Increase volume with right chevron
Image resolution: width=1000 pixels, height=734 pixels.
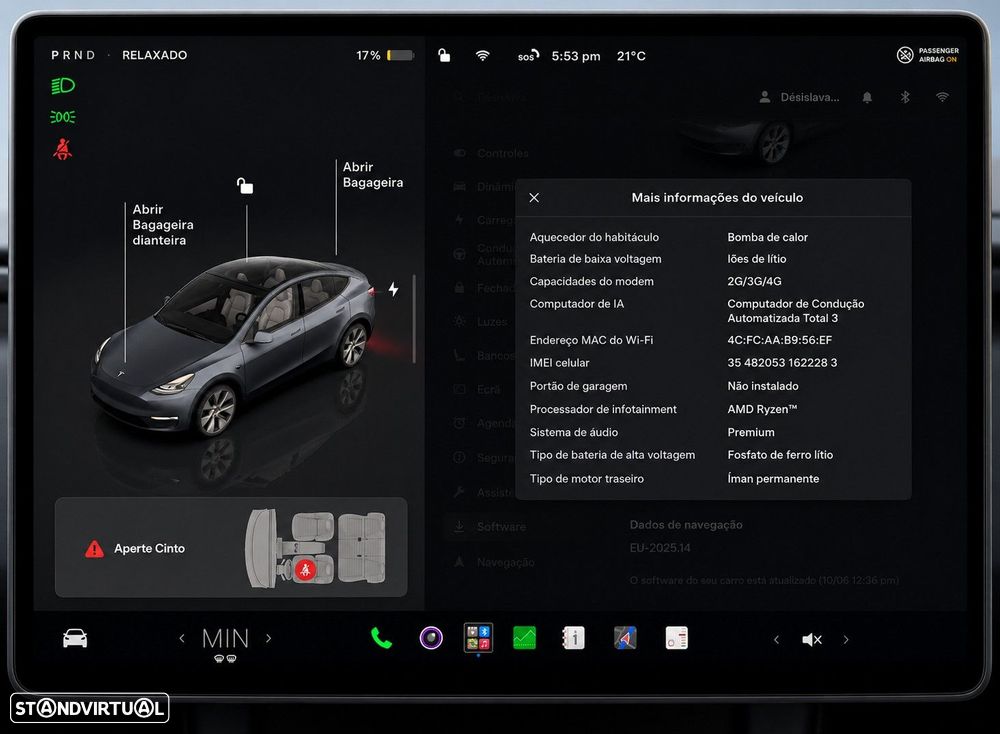[846, 640]
